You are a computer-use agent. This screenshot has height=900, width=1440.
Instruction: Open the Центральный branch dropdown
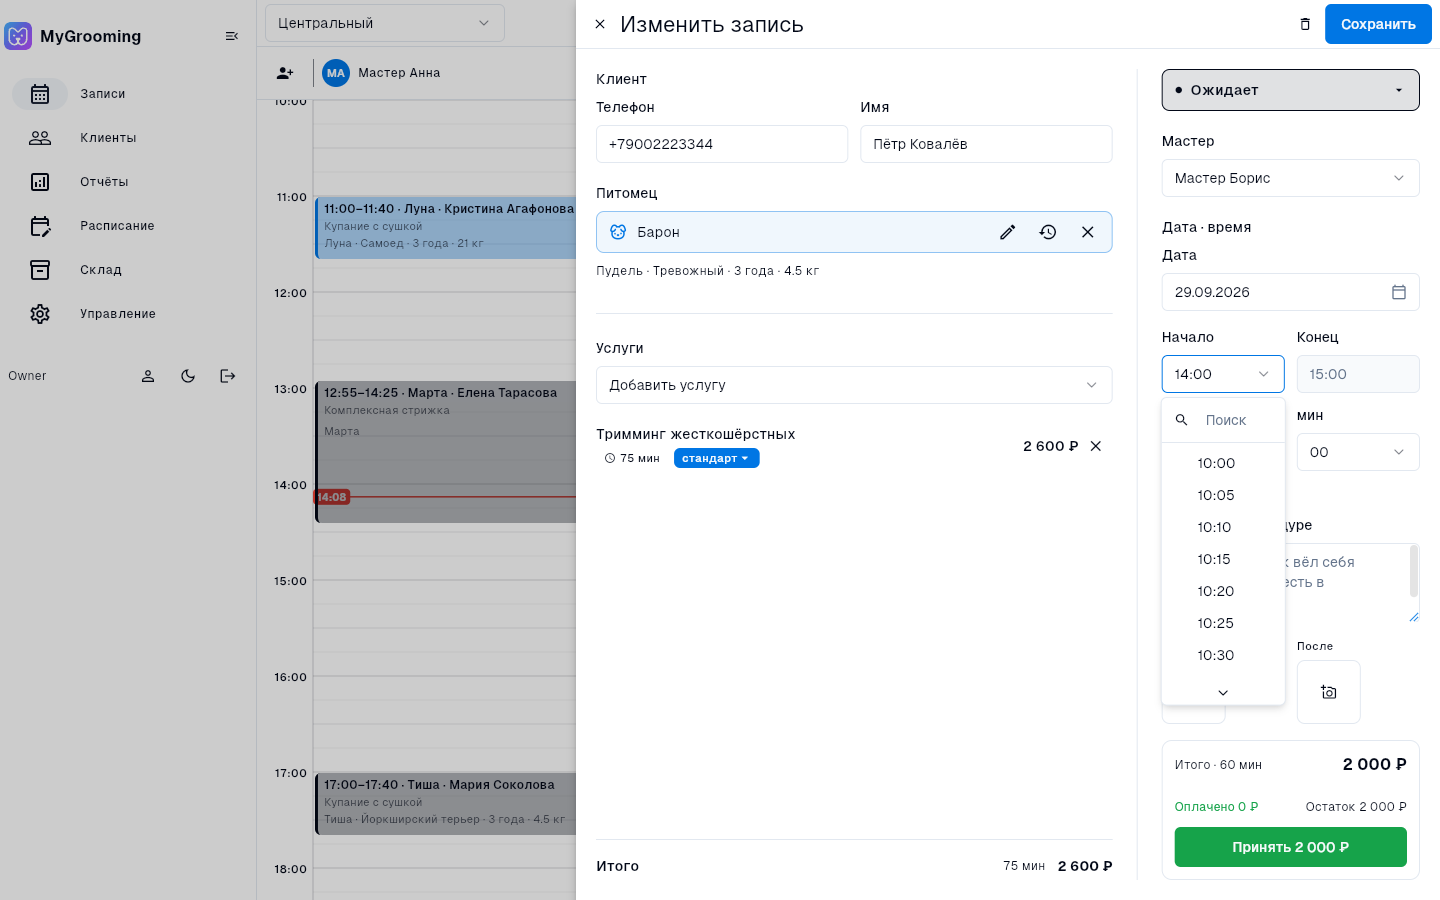(385, 23)
